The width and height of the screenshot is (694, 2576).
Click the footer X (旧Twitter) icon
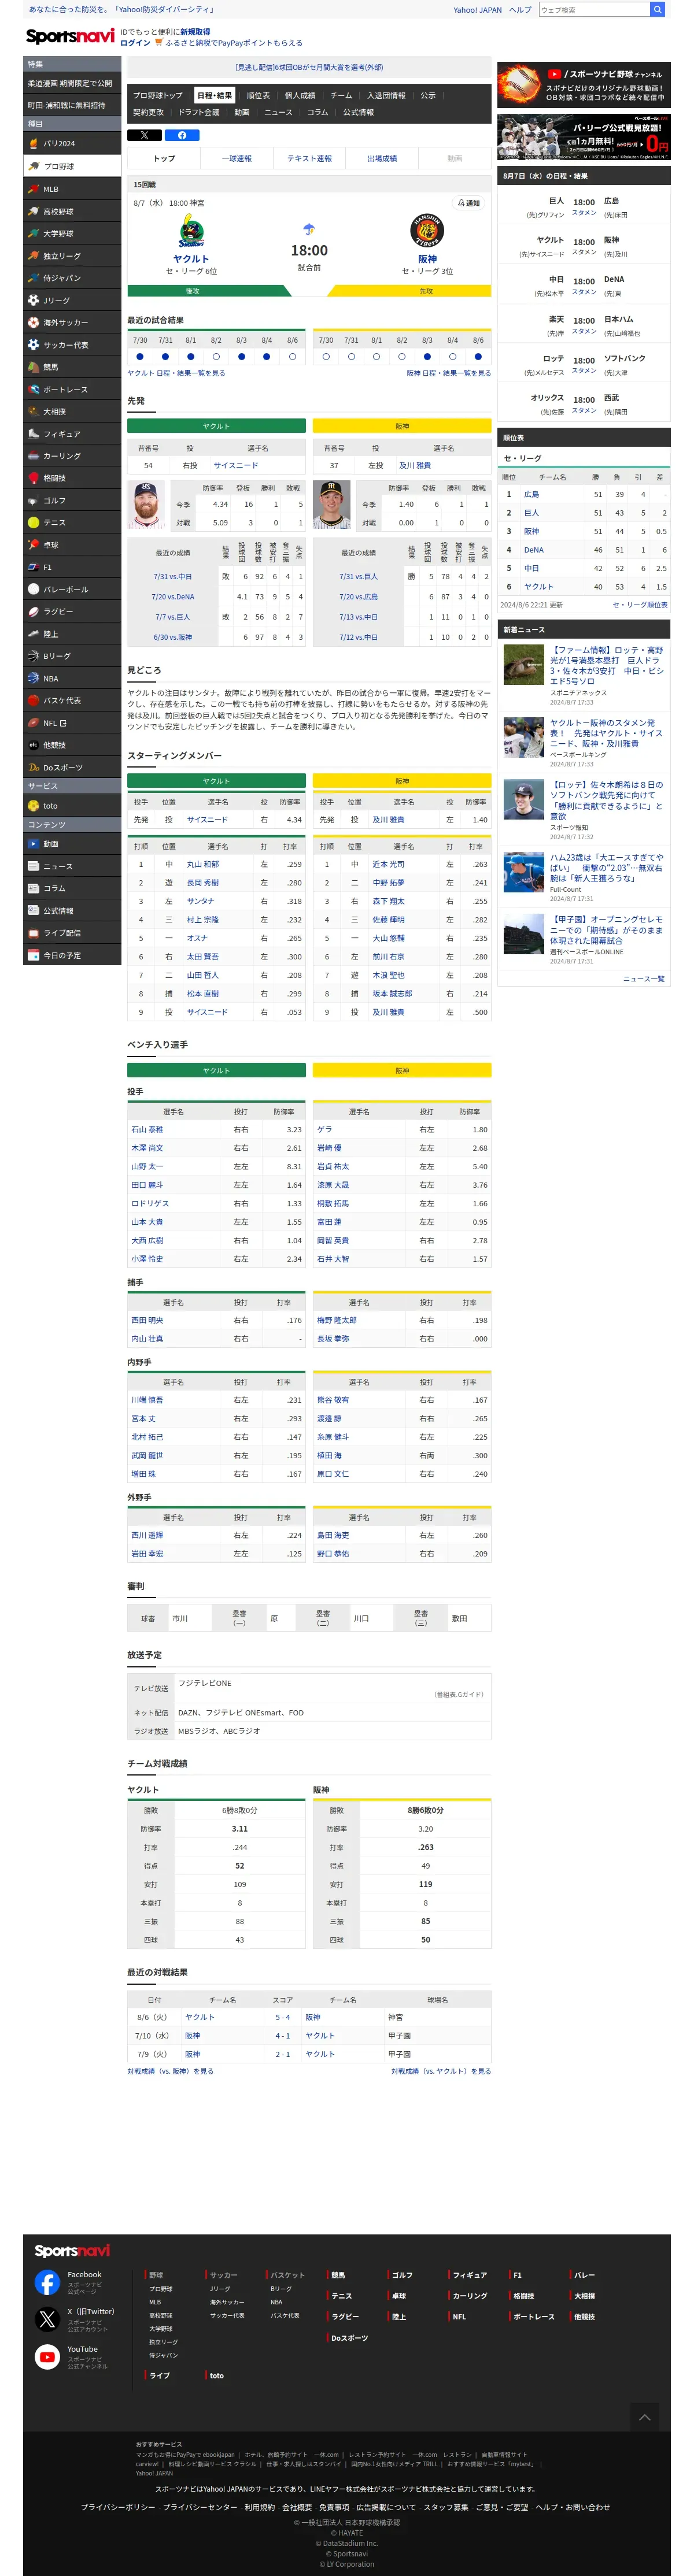(x=47, y=2319)
